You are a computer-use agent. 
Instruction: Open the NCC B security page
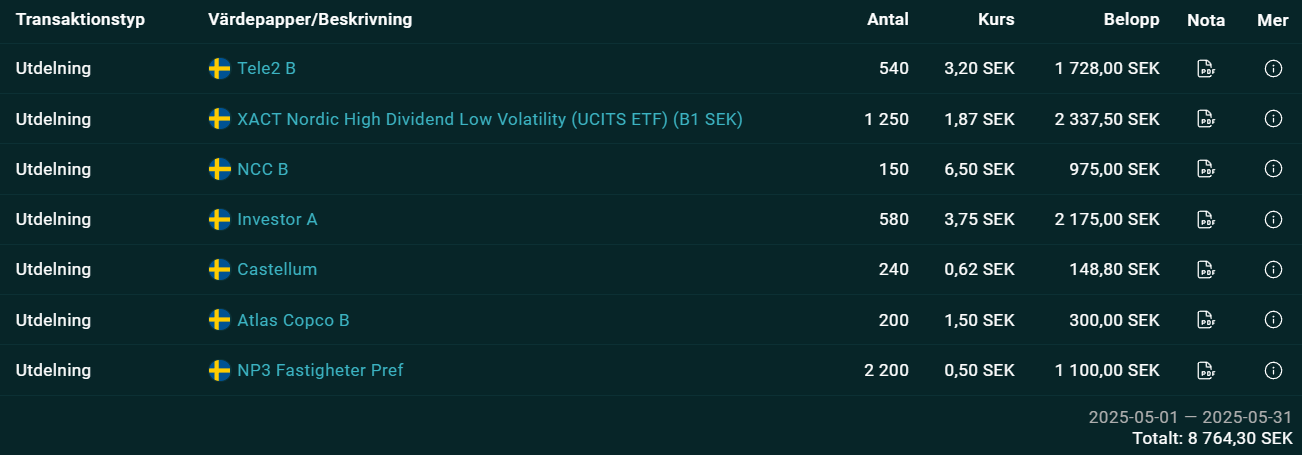point(263,169)
